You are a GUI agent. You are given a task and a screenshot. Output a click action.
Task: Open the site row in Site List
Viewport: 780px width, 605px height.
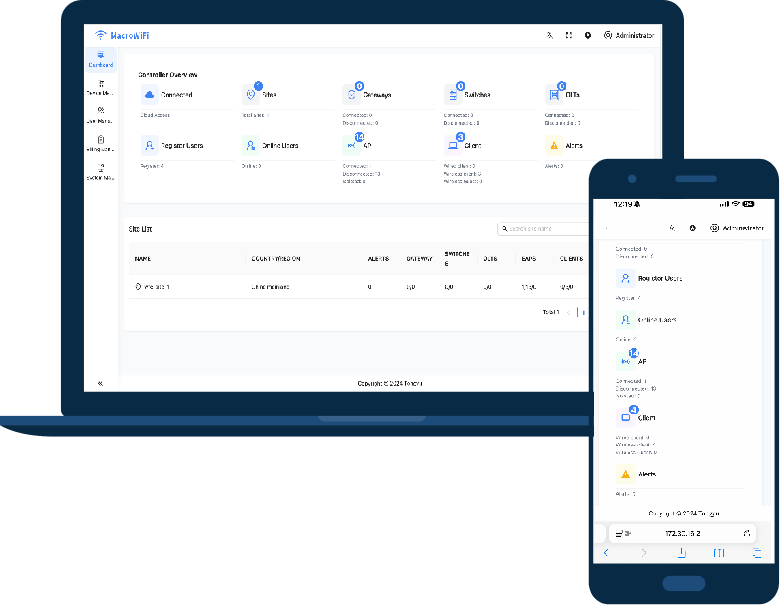153,286
